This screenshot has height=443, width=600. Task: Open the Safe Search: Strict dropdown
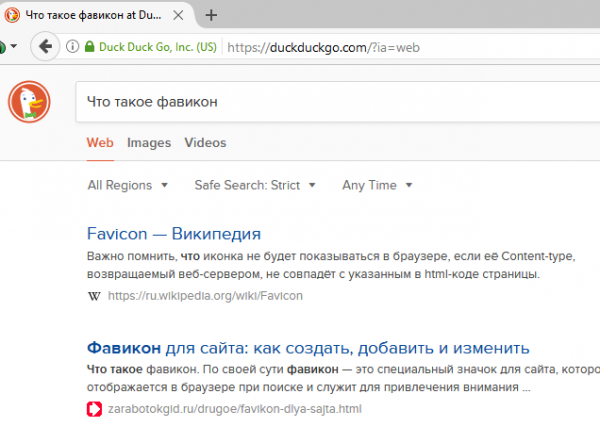click(x=255, y=185)
